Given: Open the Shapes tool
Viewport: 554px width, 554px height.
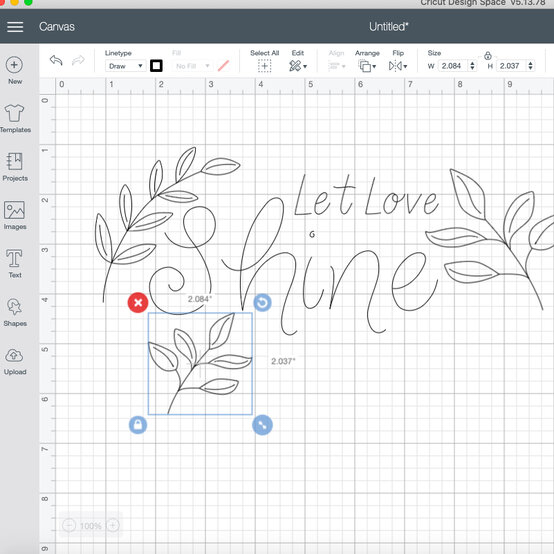Looking at the screenshot, I should coord(15,312).
